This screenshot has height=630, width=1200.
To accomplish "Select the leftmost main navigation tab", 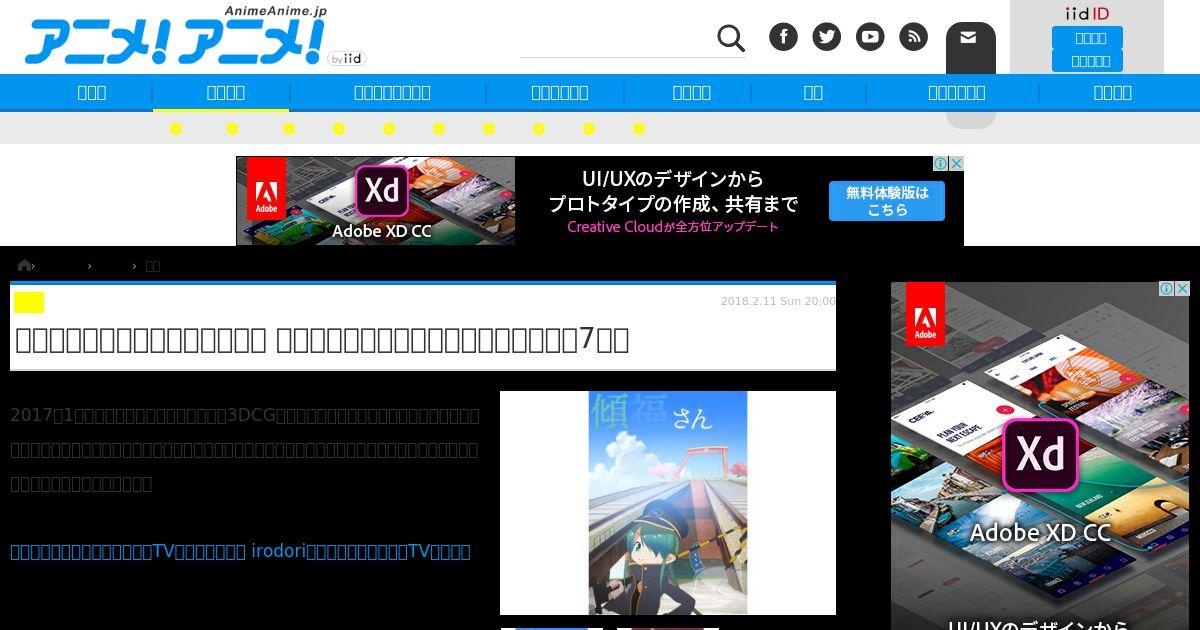I will click(x=91, y=92).
